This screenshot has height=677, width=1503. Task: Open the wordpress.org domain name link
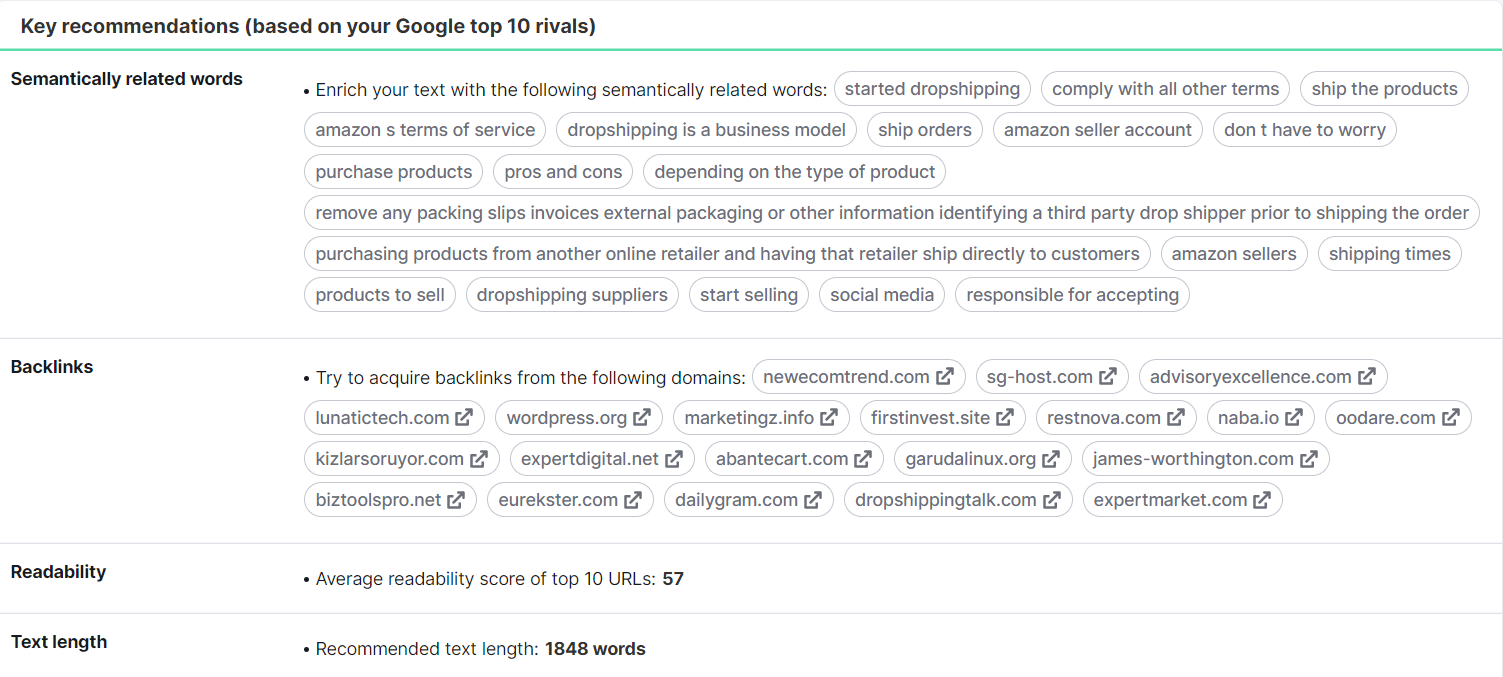tap(567, 418)
